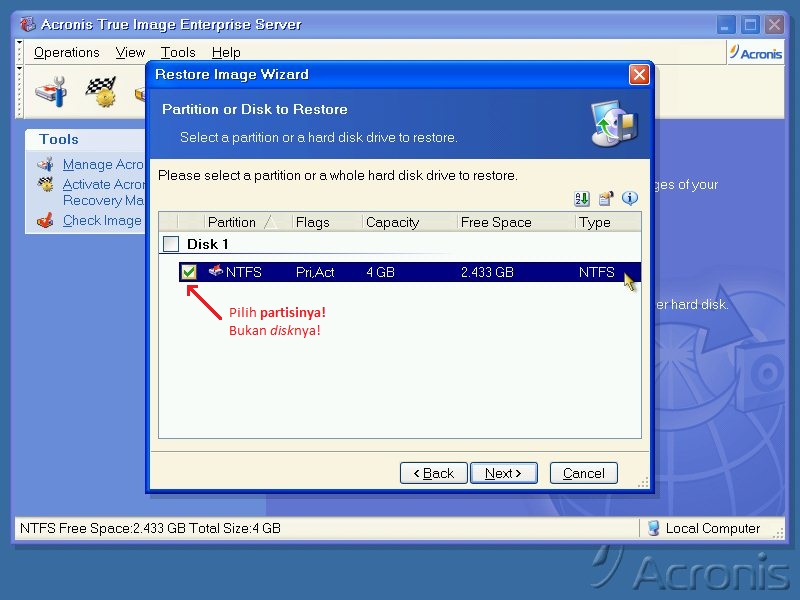This screenshot has height=600, width=800.
Task: Sort by Flags column header
Action: click(327, 222)
